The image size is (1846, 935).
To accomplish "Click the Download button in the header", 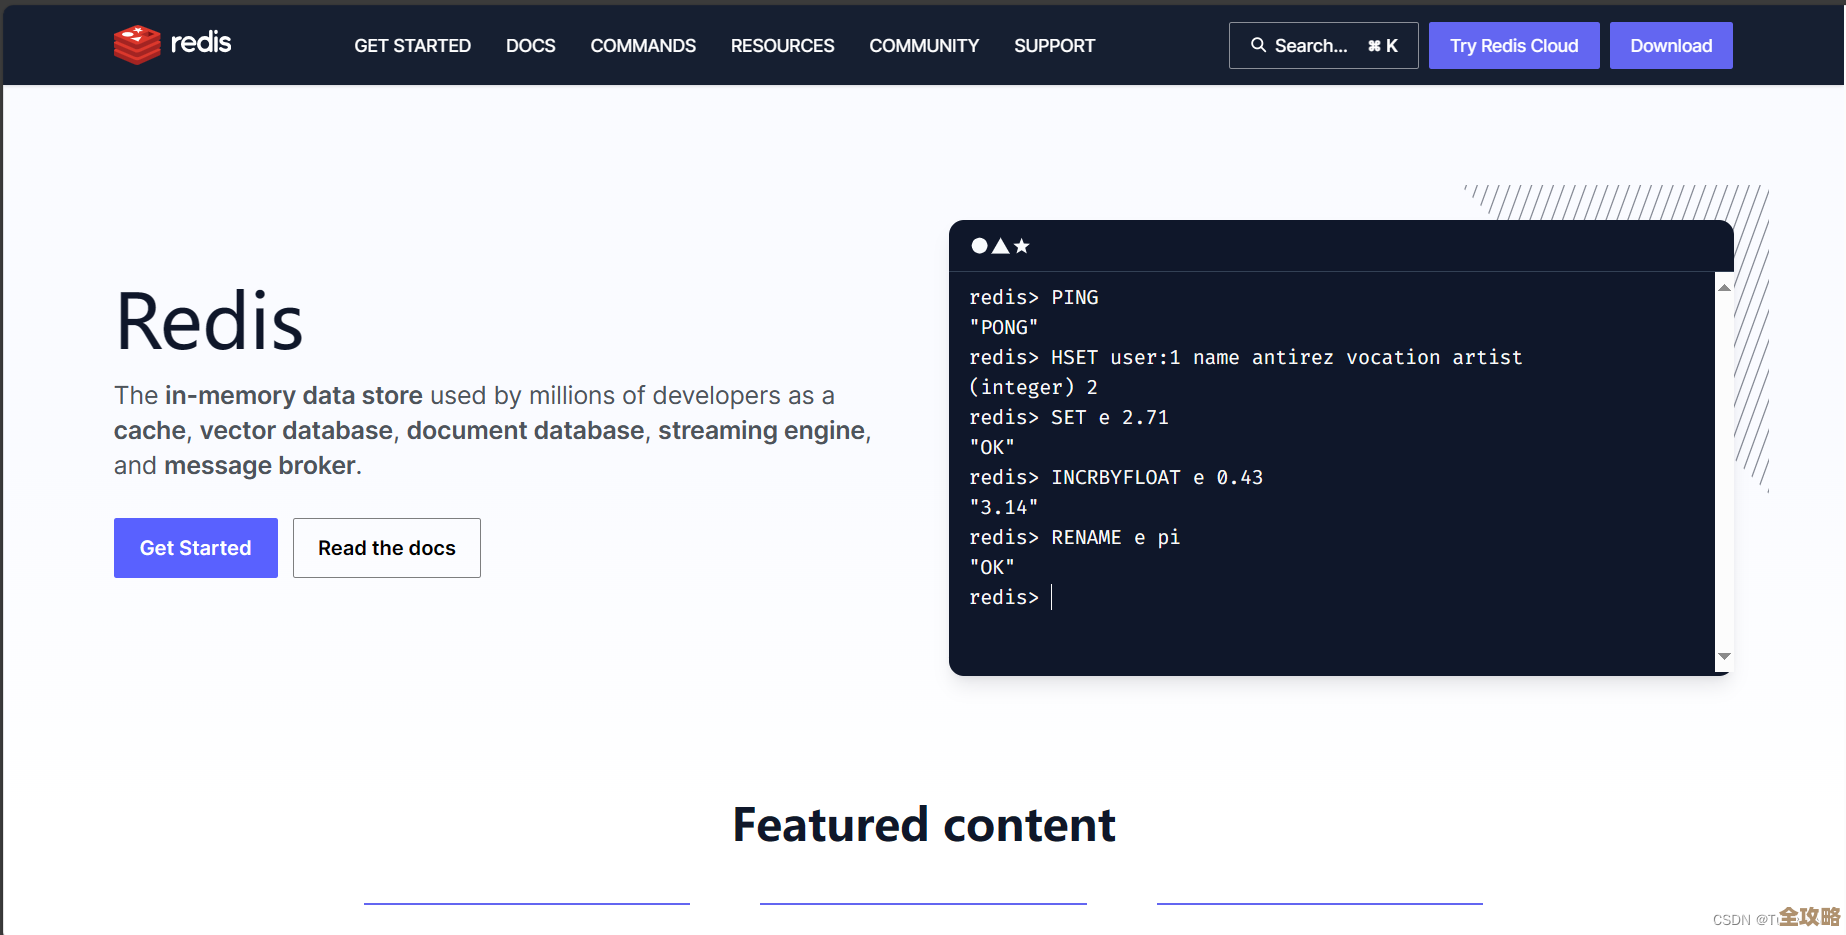I will tap(1670, 46).
